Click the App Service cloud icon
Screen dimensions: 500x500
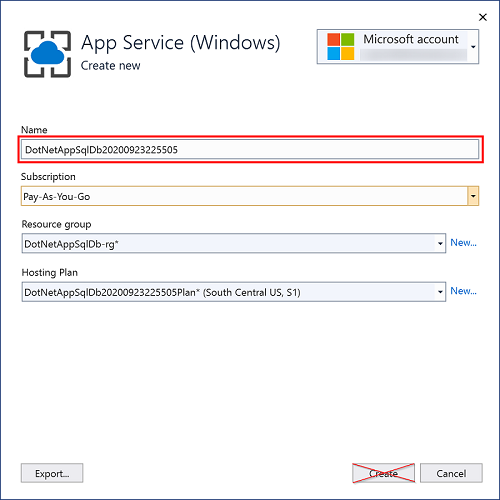click(47, 54)
